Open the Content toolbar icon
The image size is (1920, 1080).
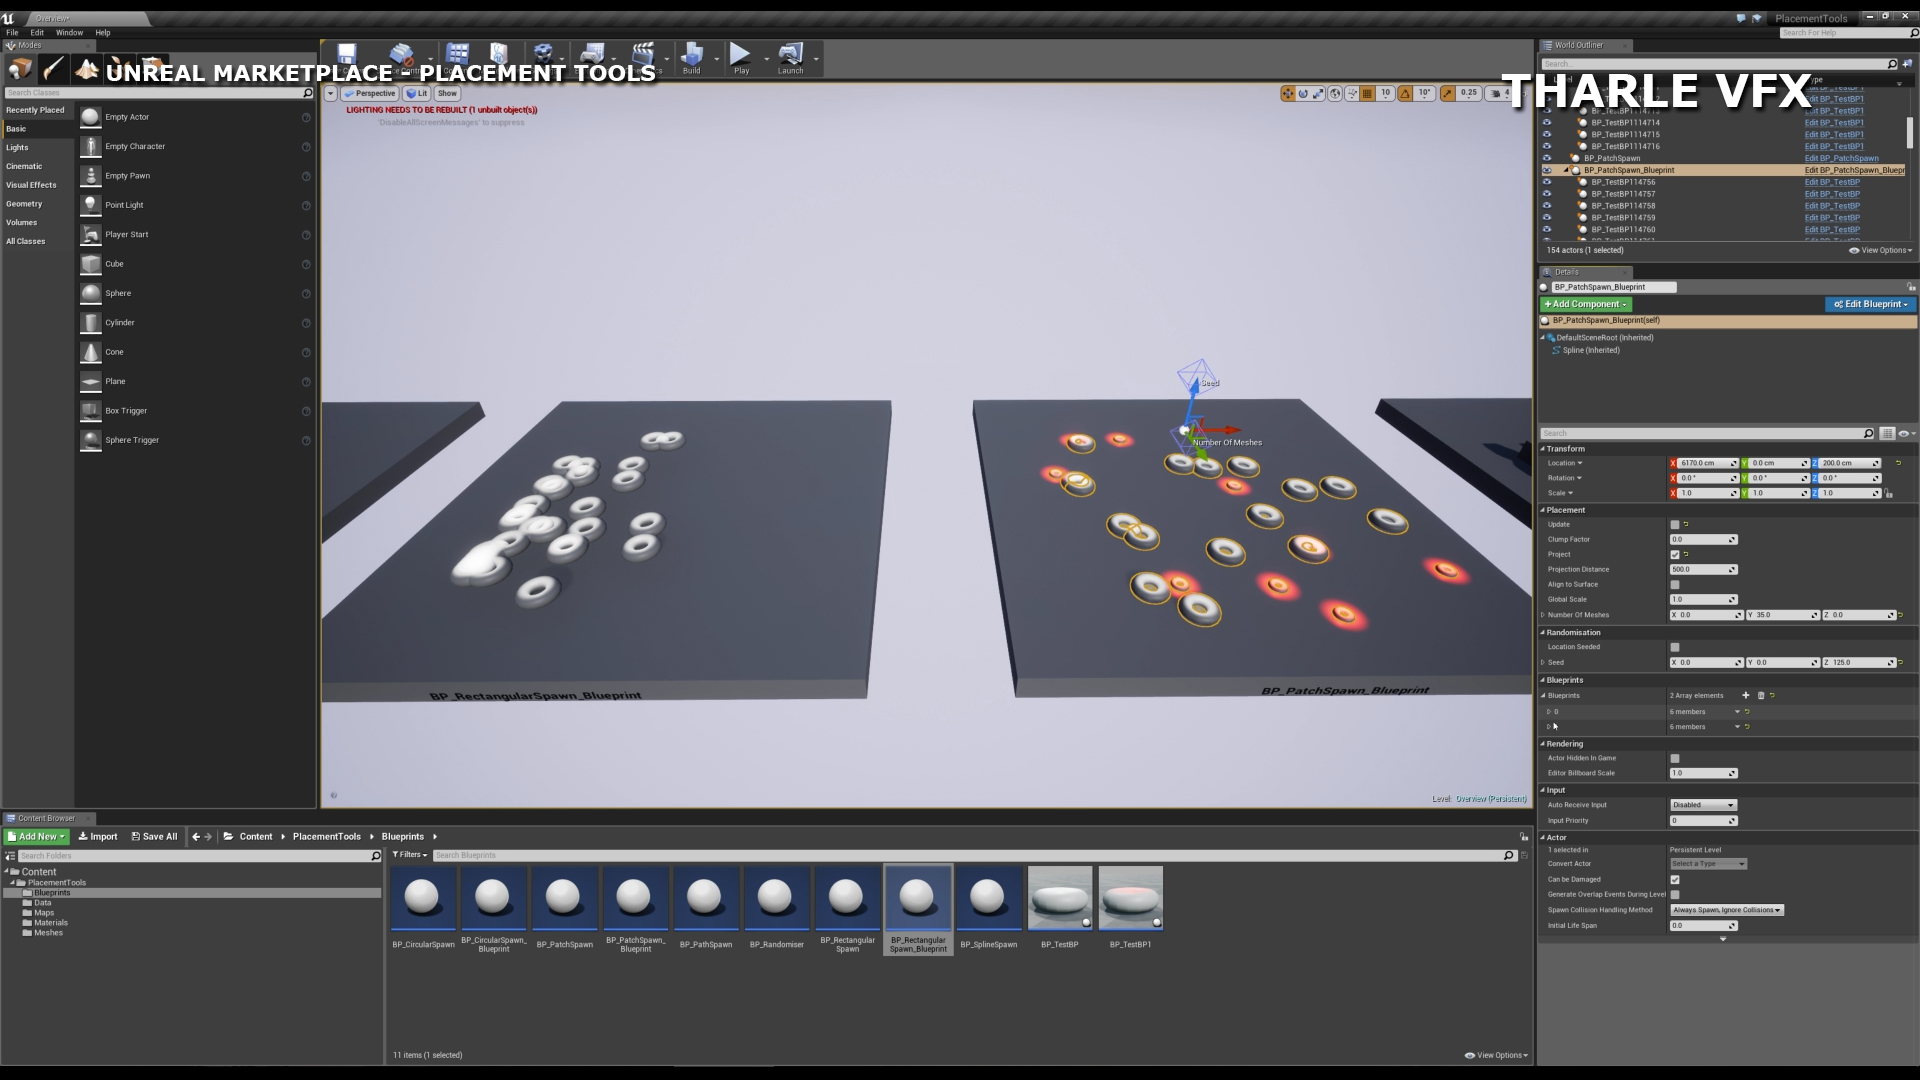pyautogui.click(x=458, y=56)
